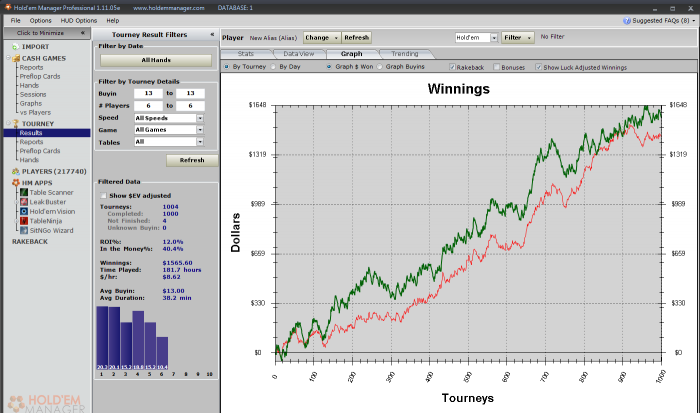Toggle Show Luck Adjusted Winnings checkbox
Screen dimensions: 700x413
click(x=538, y=67)
